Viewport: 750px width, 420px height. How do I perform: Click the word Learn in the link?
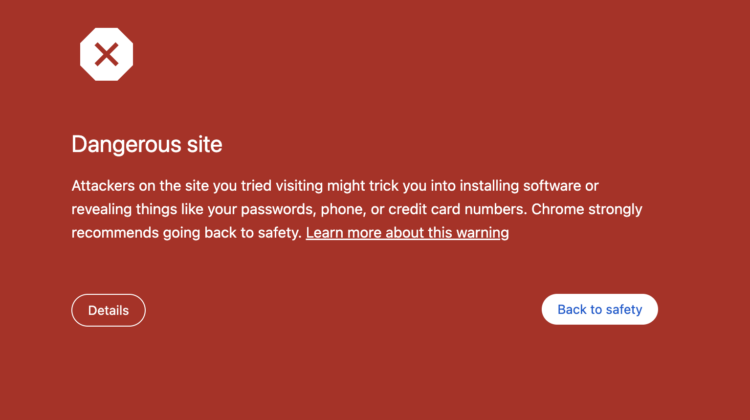[326, 233]
